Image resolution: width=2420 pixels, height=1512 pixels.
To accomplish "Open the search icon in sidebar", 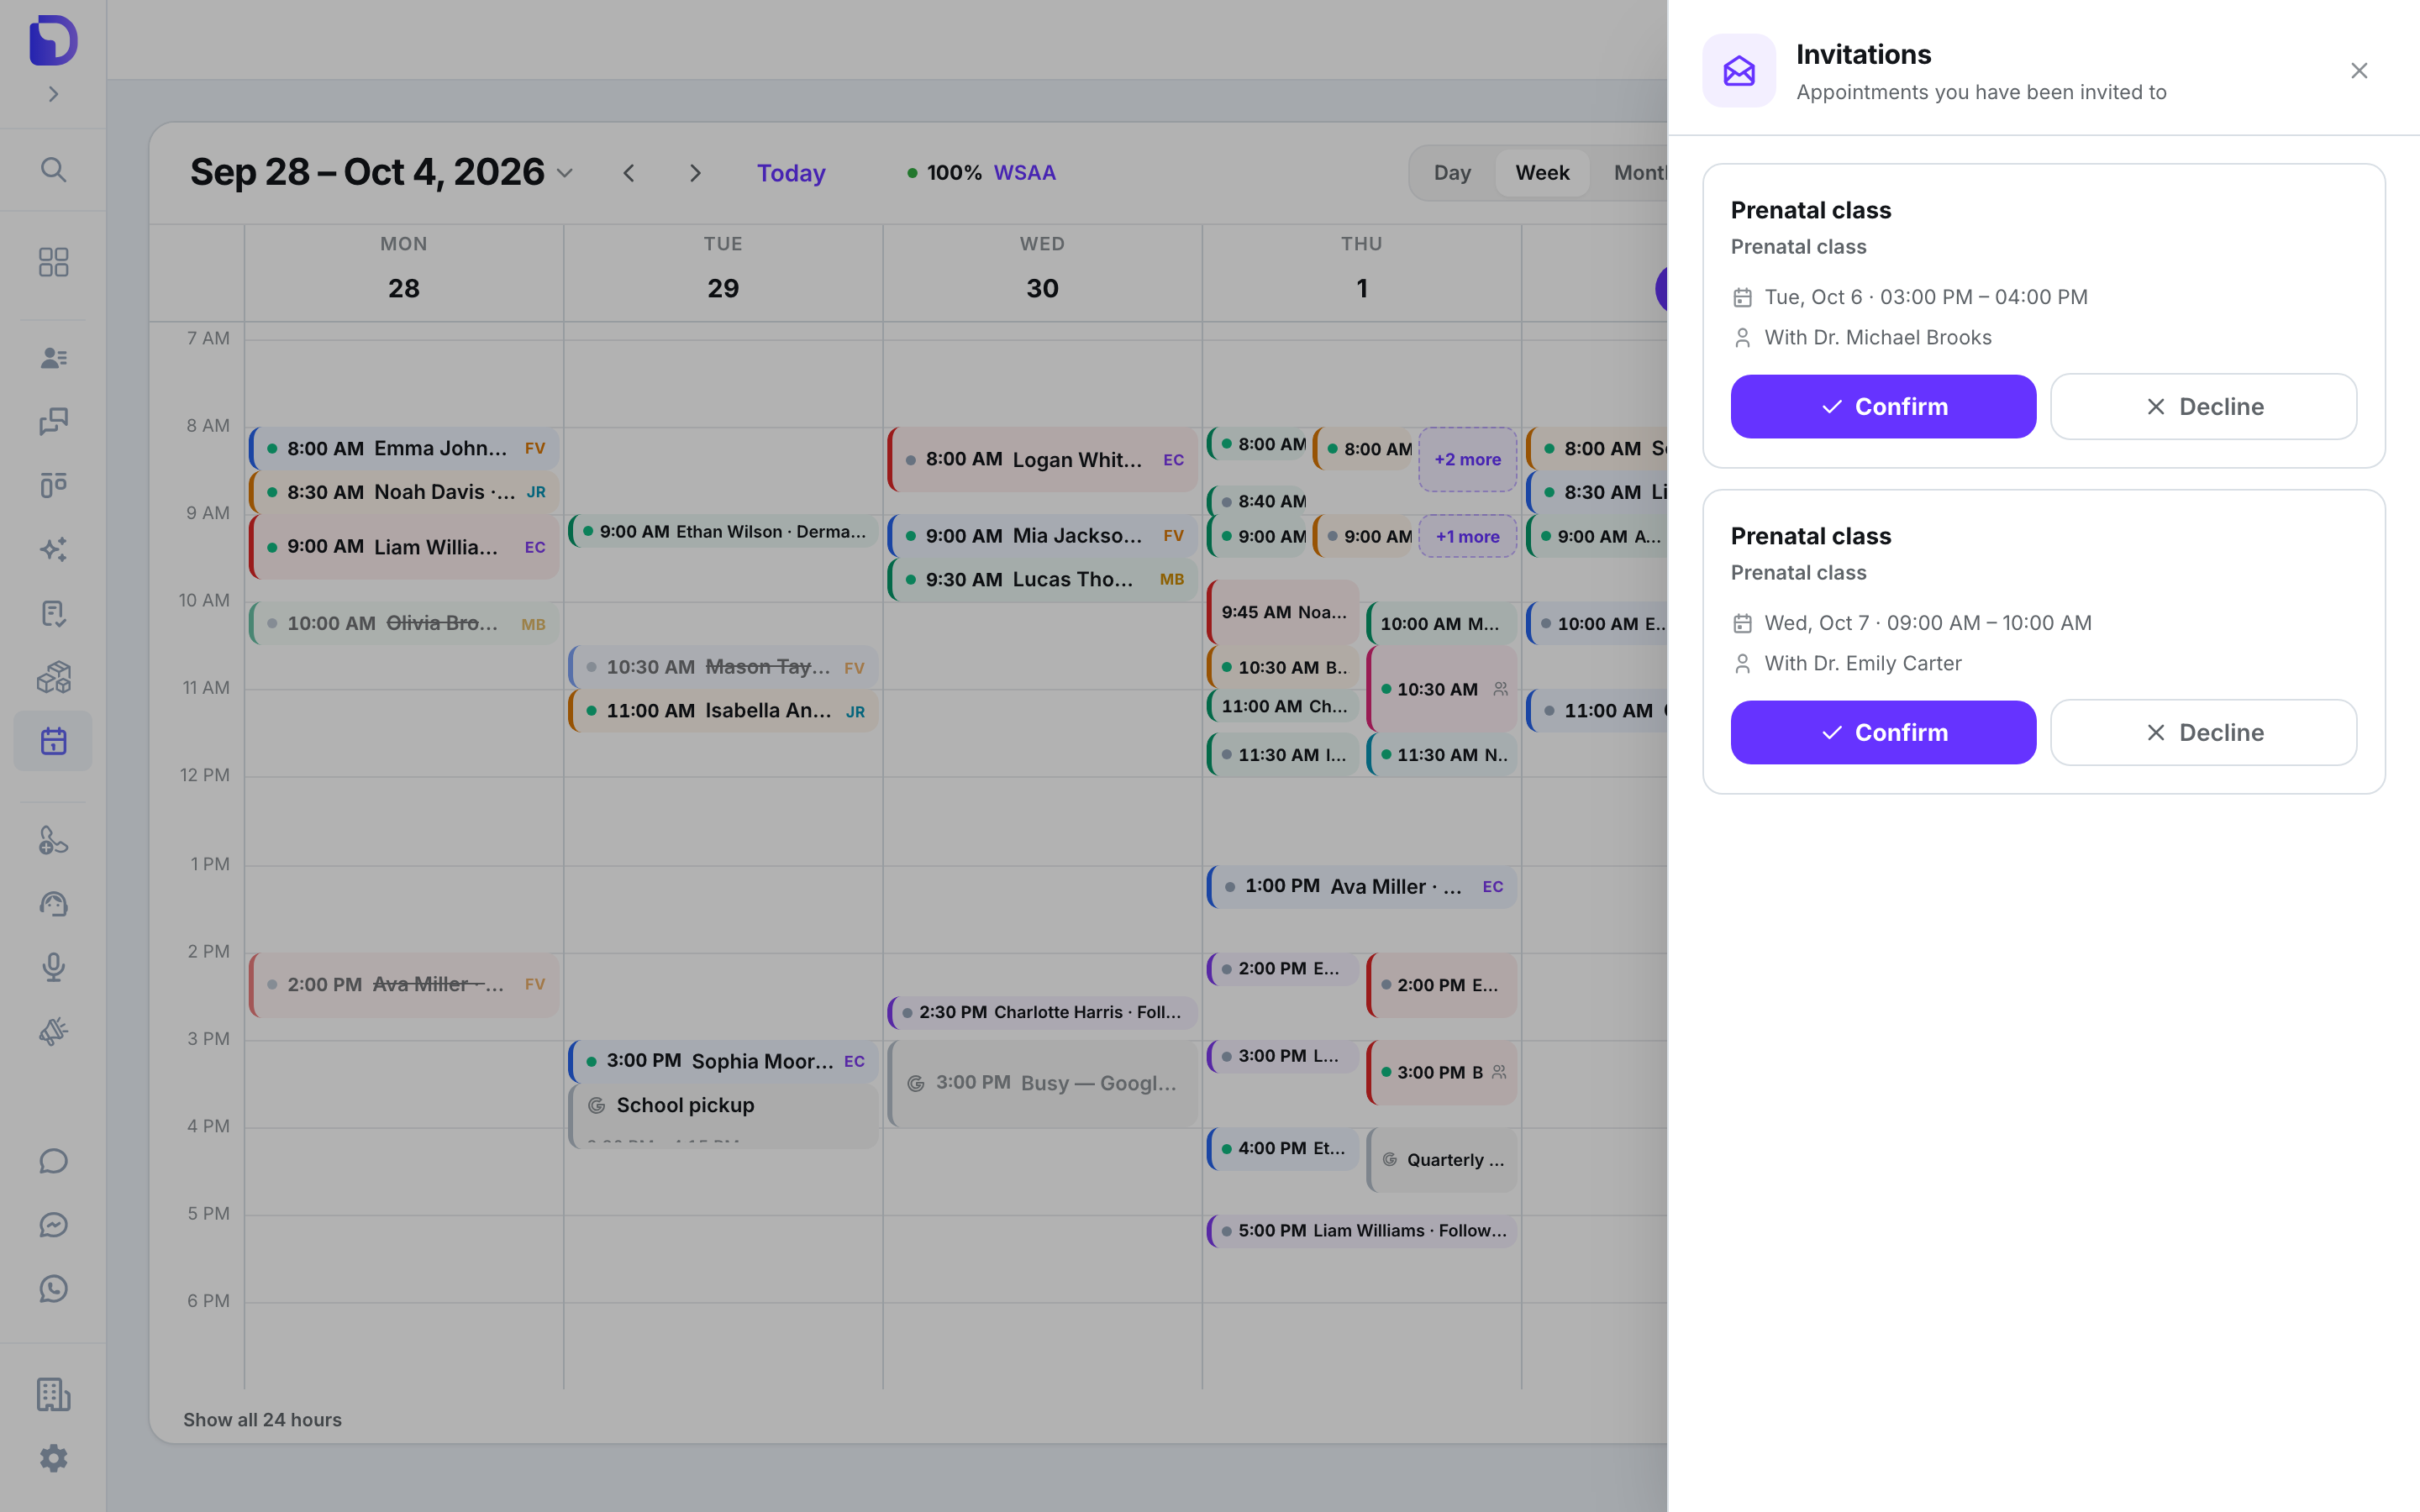I will (x=53, y=169).
